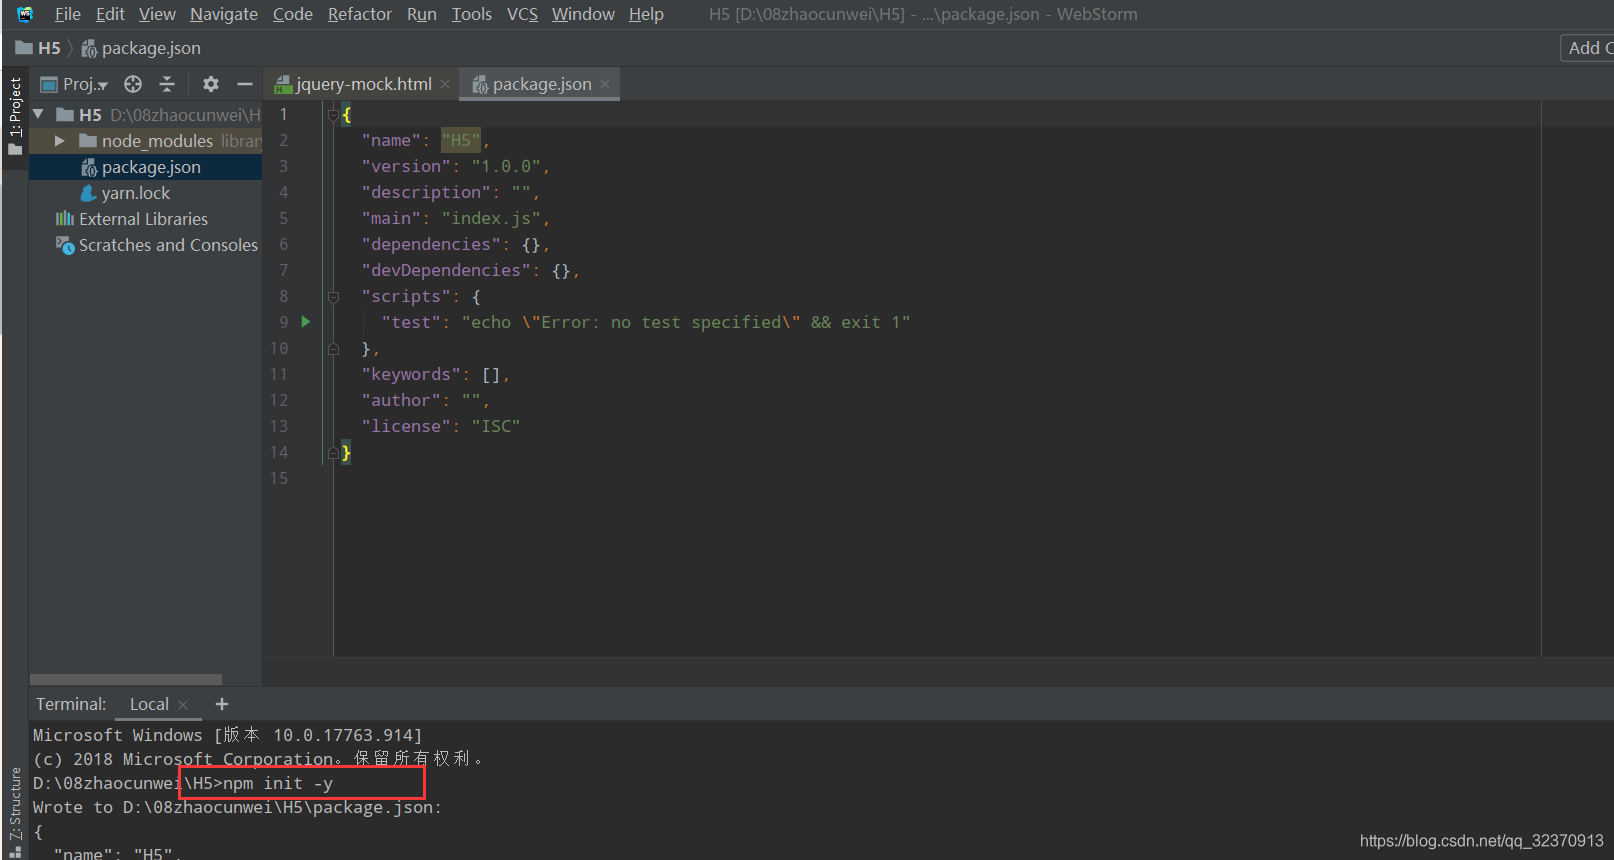
Task: Click the yarn.lock file icon
Action: [89, 192]
